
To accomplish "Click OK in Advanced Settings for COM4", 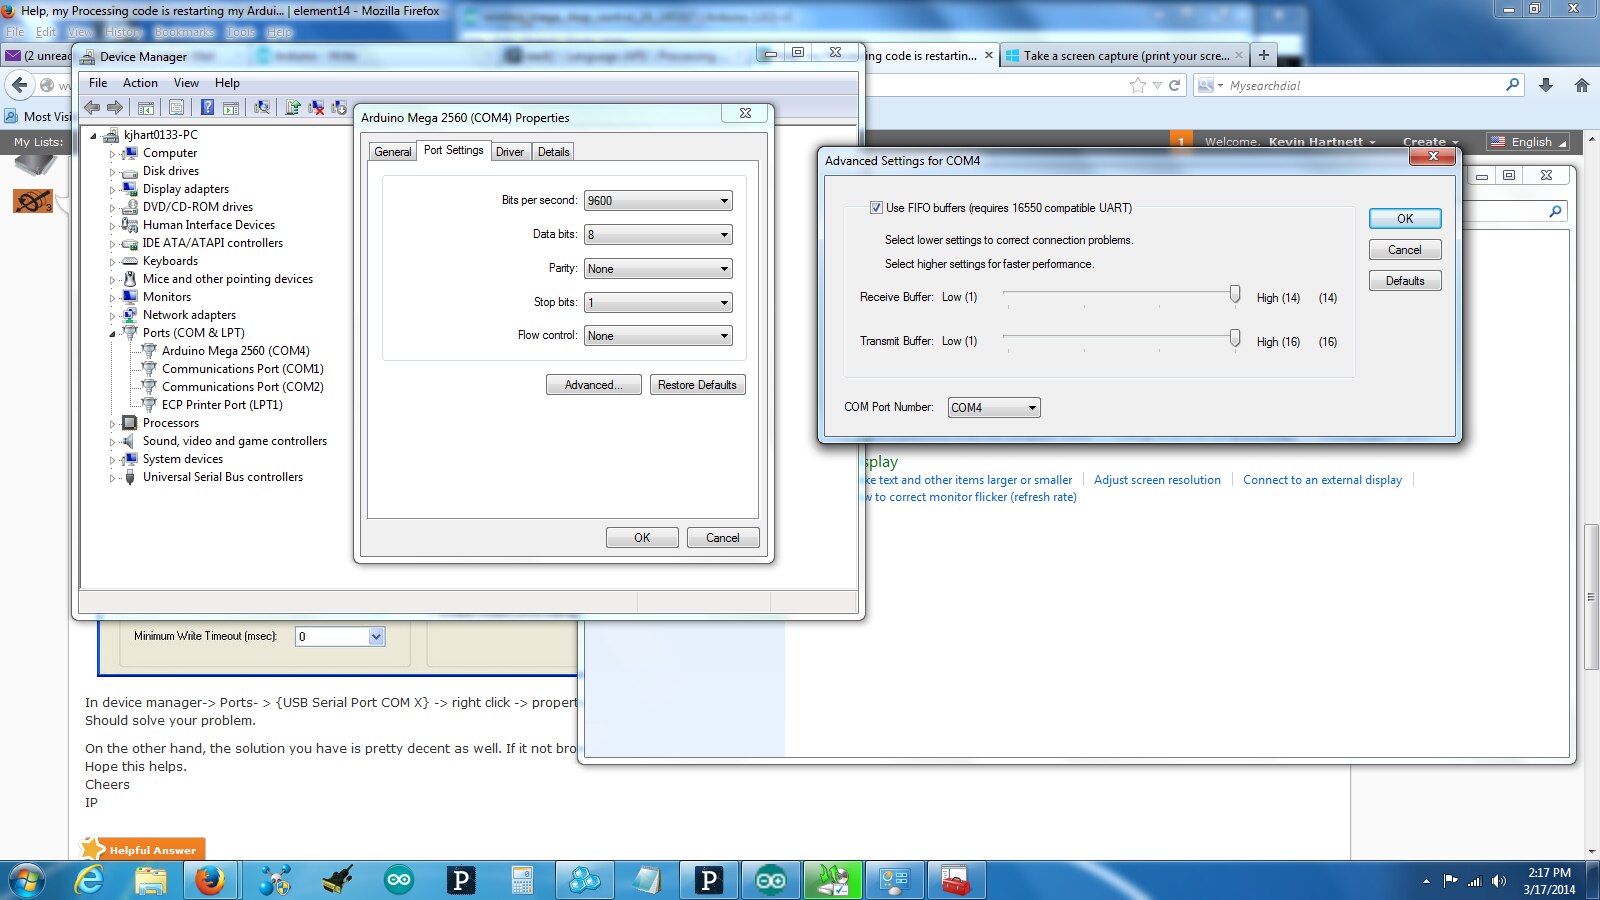I will coord(1405,219).
